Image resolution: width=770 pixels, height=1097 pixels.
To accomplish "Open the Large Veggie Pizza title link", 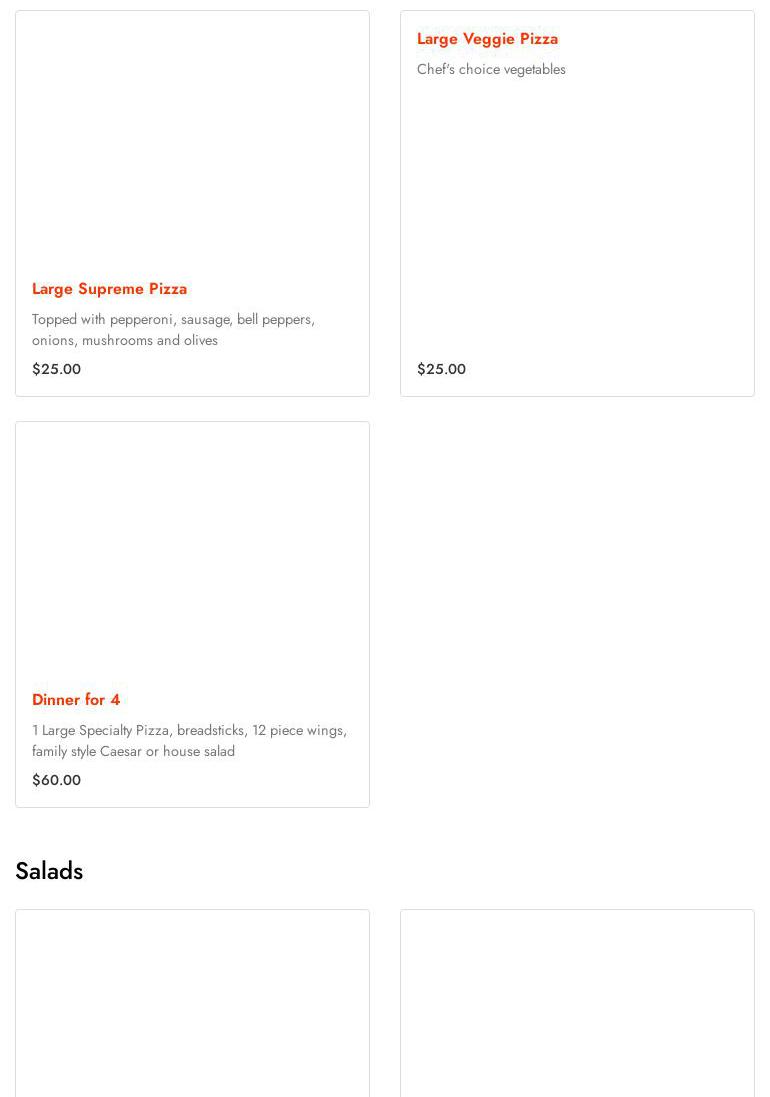I will (487, 38).
